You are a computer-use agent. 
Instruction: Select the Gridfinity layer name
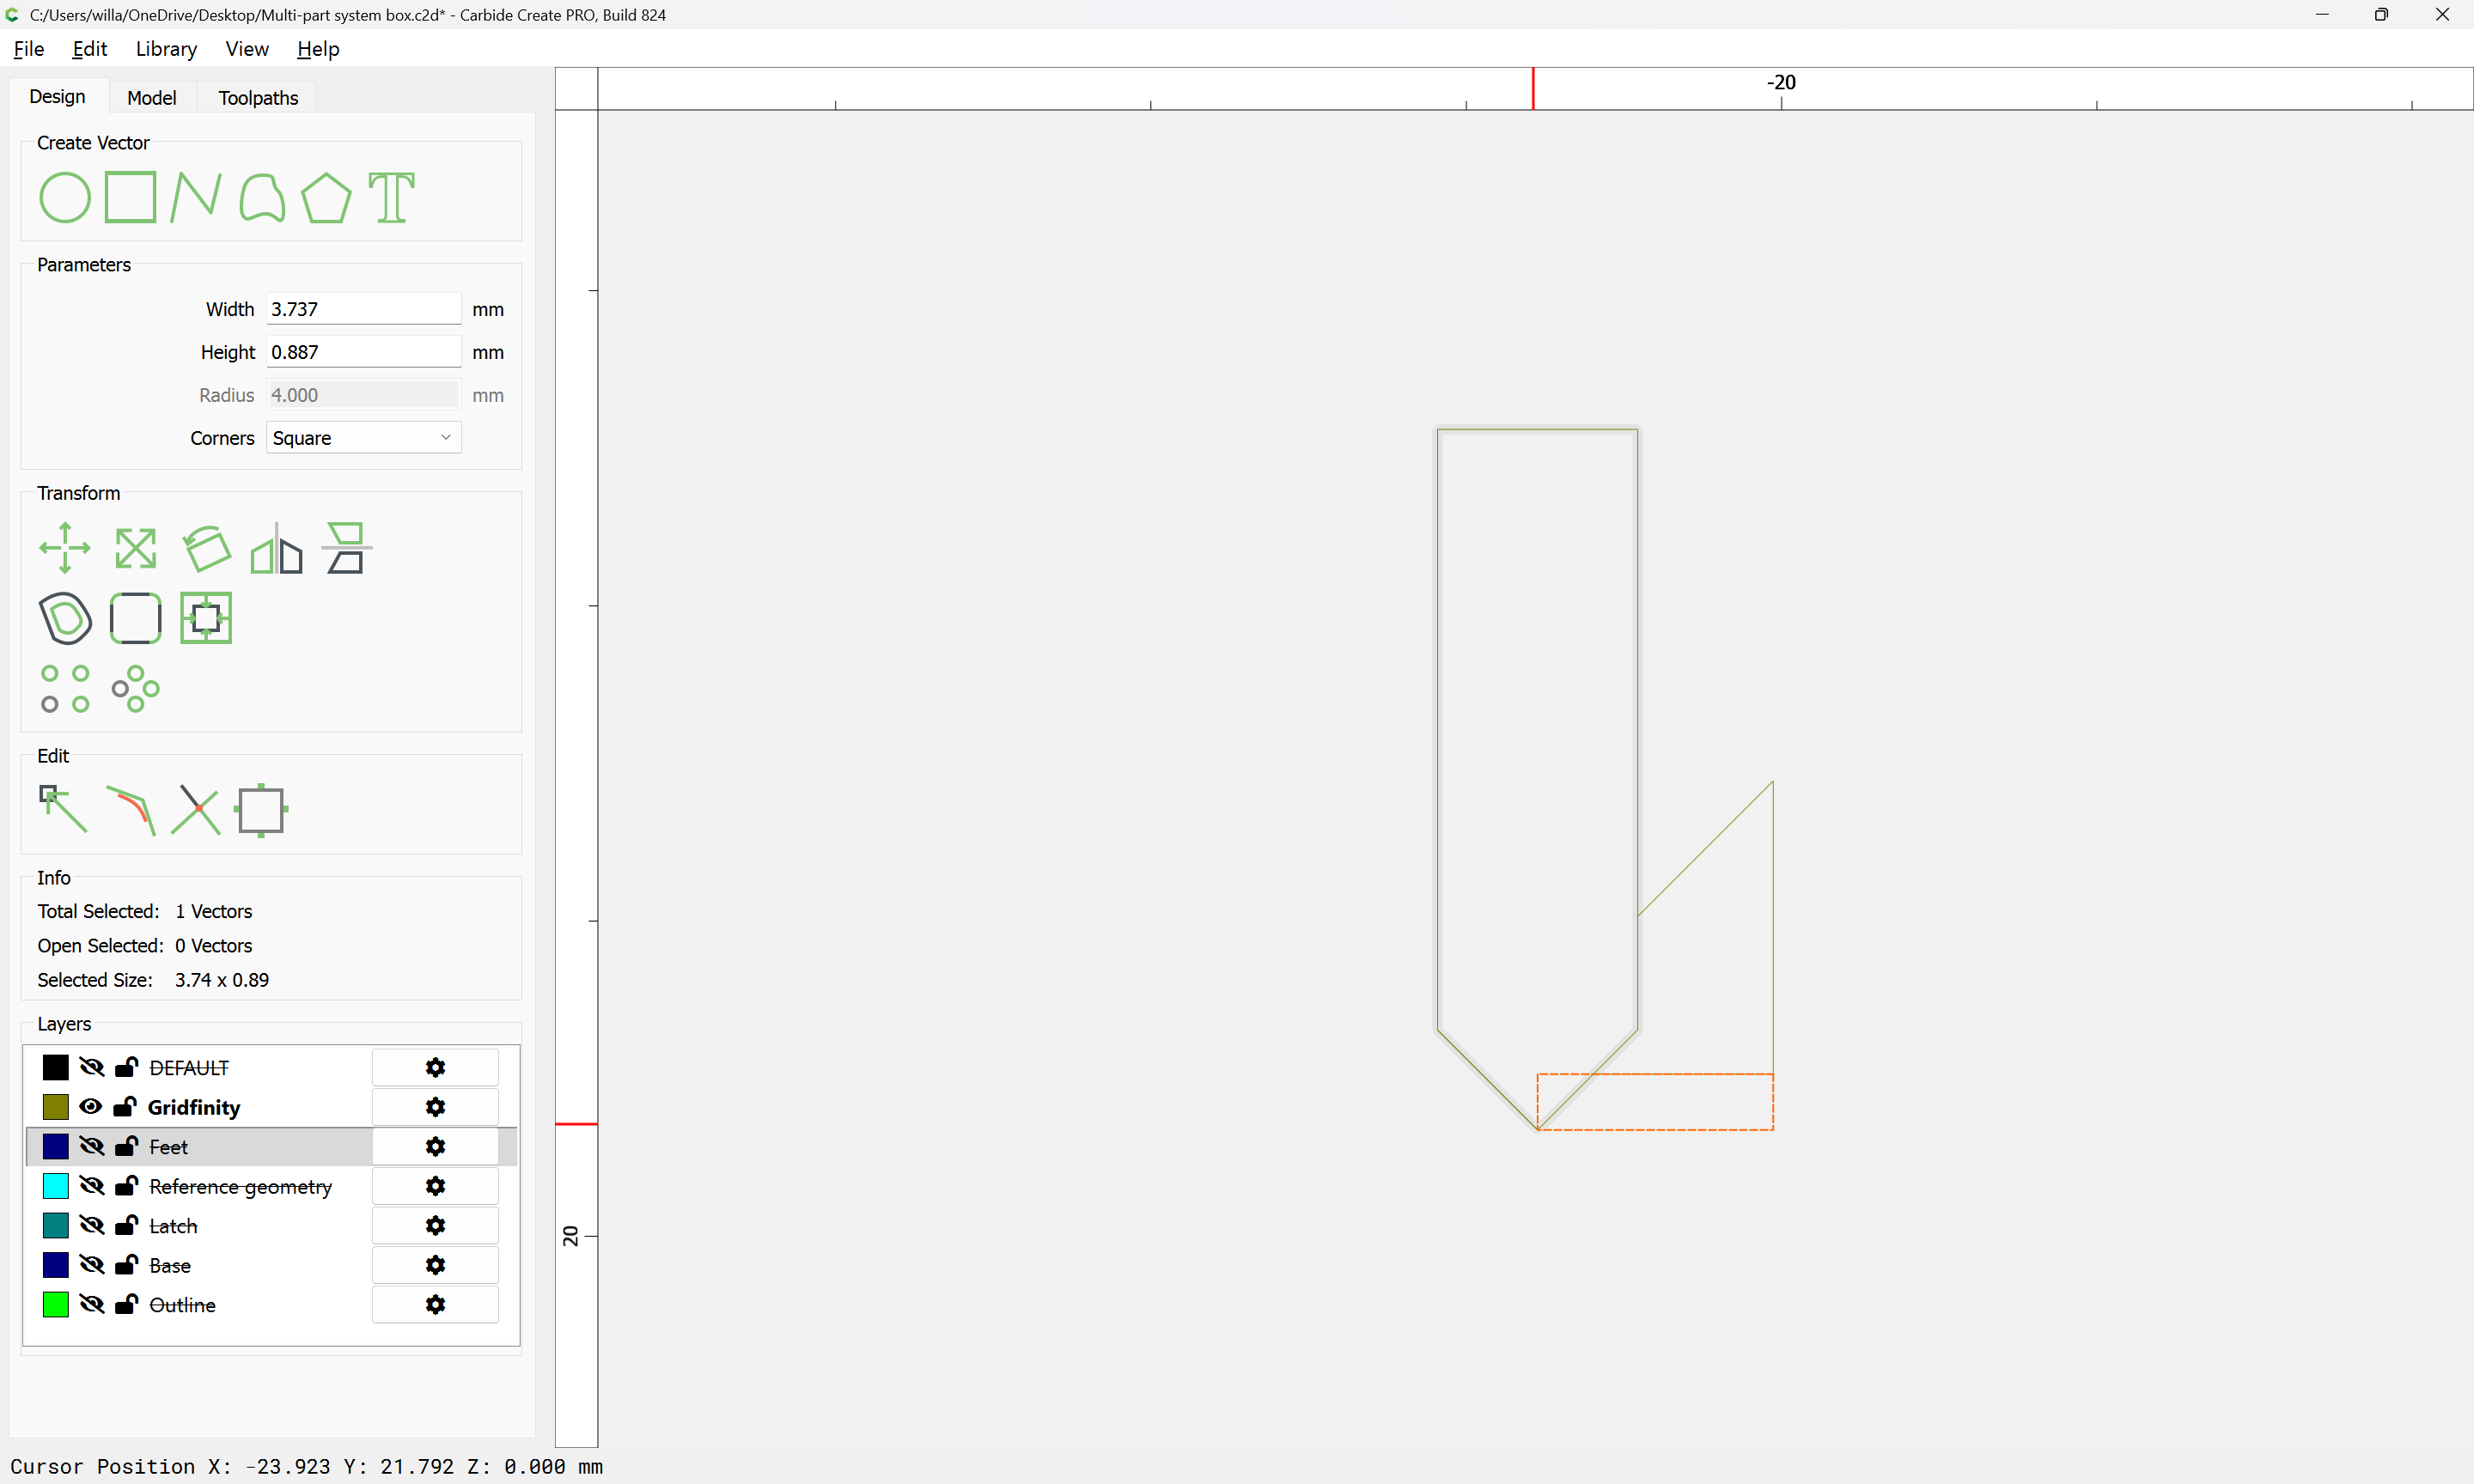tap(194, 1107)
